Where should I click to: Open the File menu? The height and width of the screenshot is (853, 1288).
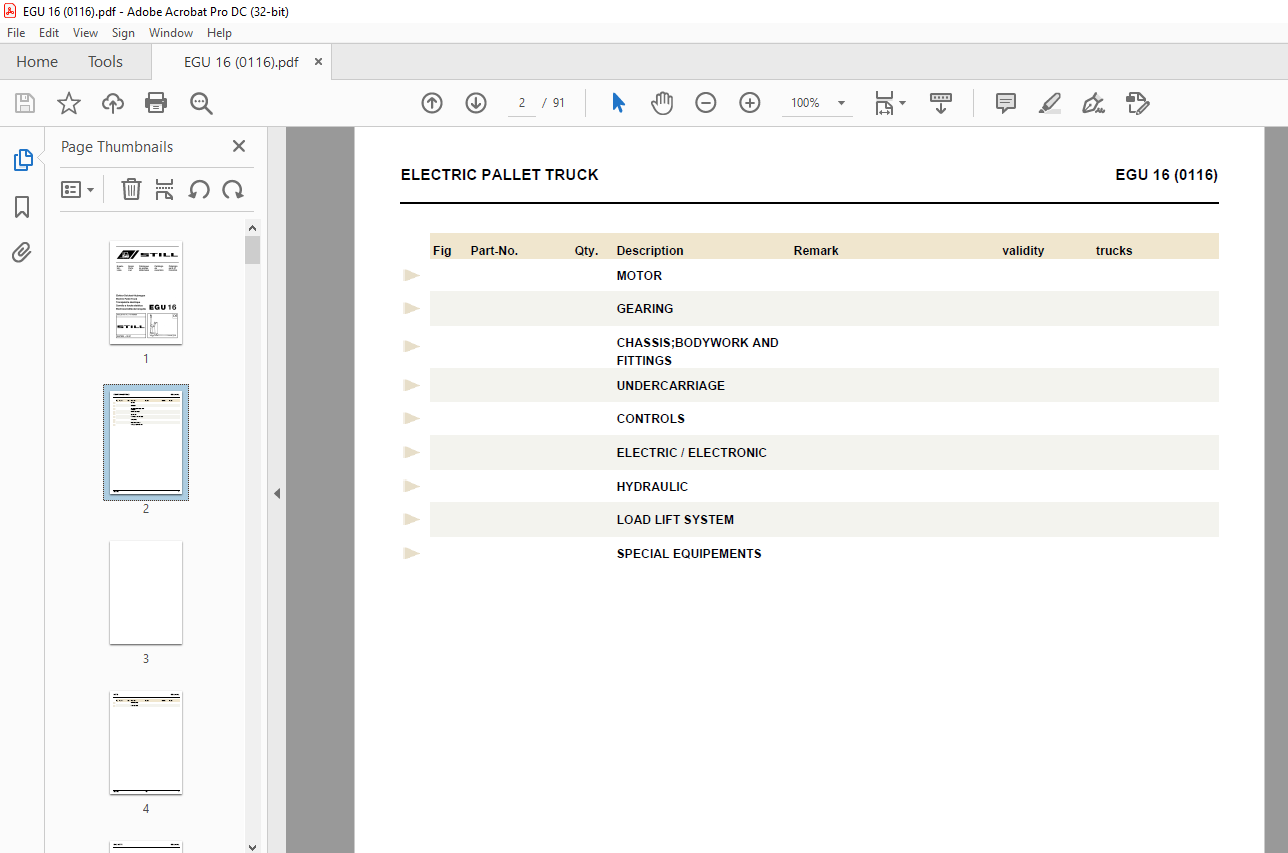(16, 33)
